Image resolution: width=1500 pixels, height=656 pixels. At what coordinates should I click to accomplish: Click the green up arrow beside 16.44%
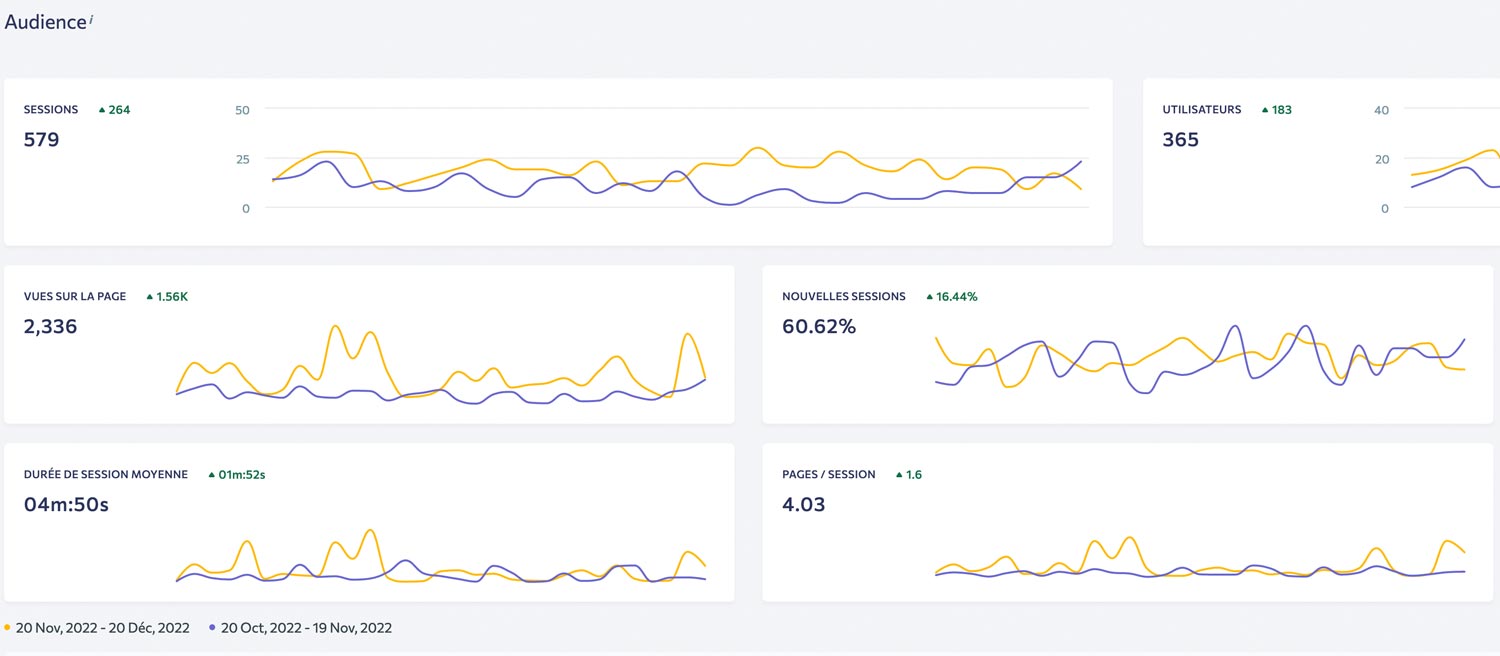pos(929,297)
